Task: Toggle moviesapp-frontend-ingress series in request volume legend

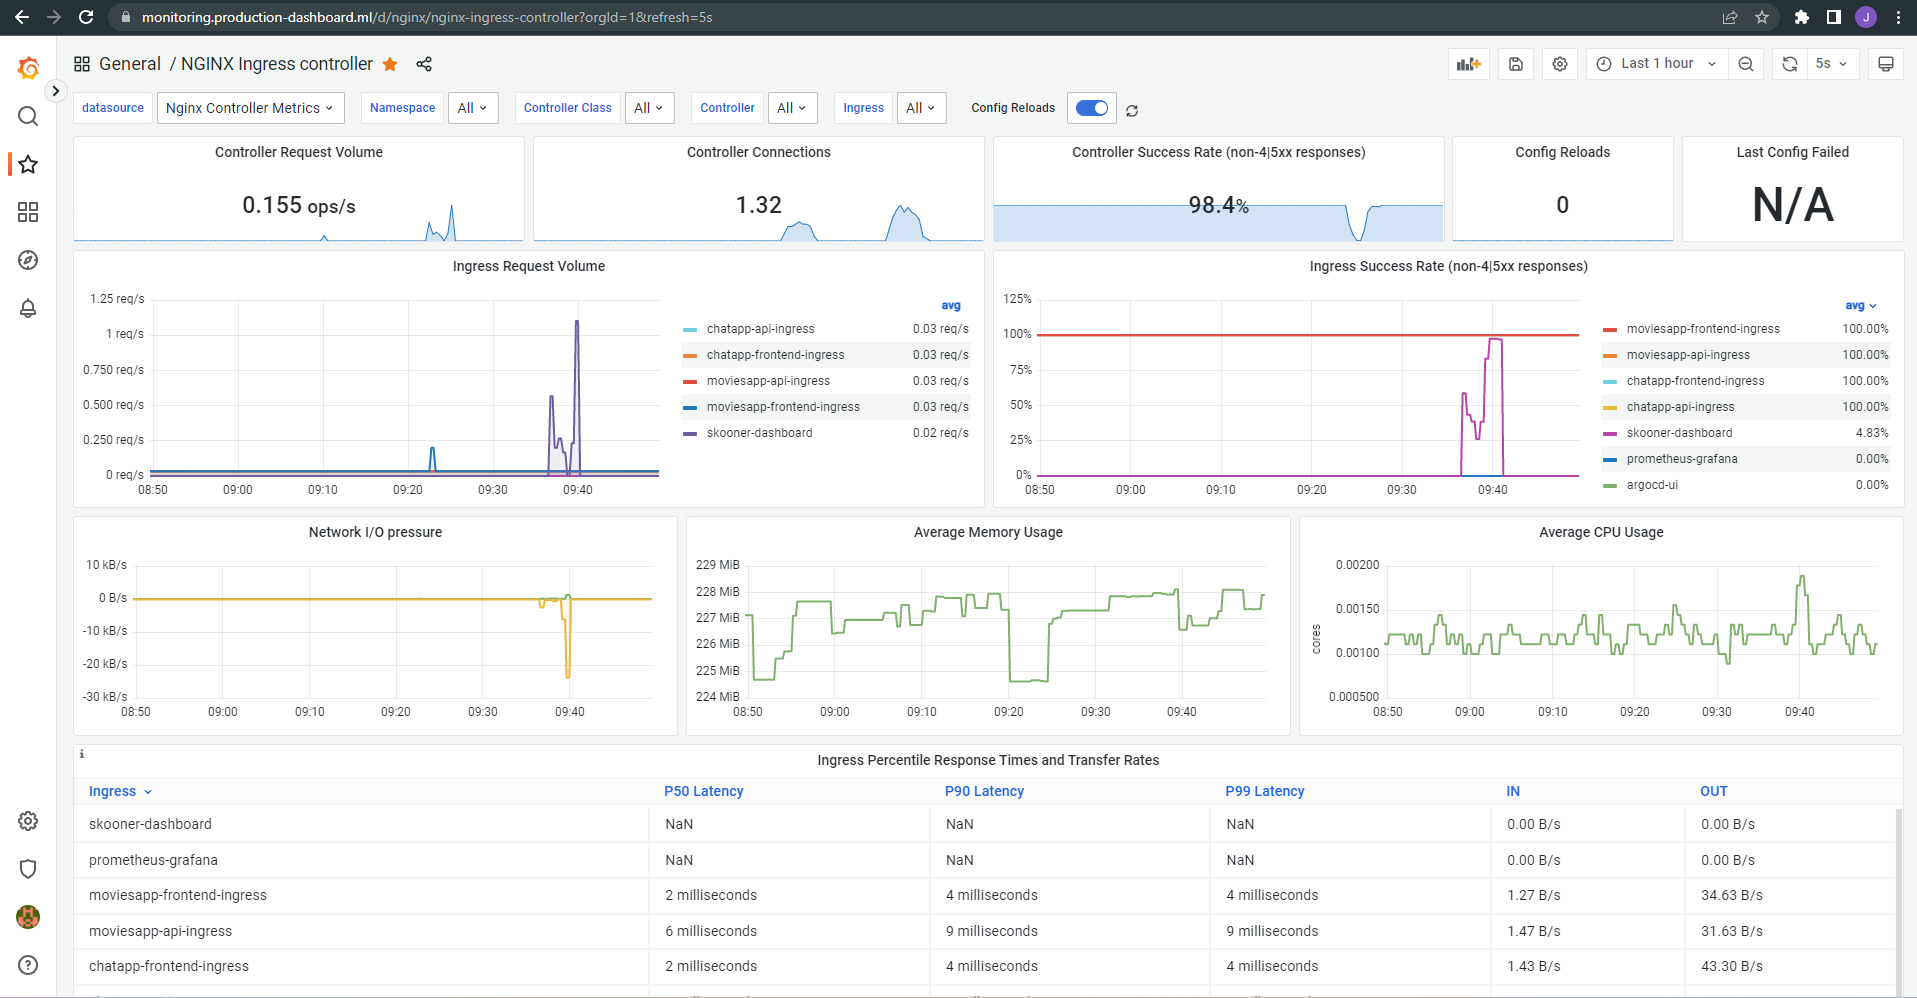Action: pos(783,407)
